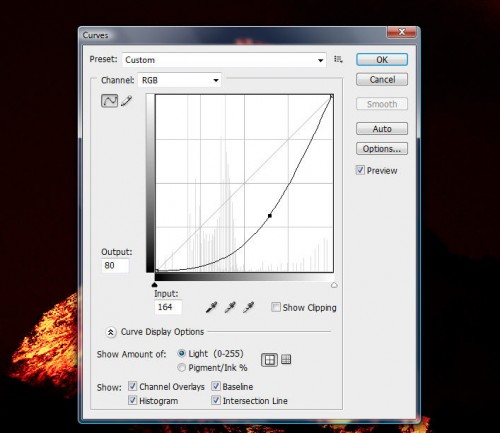
Task: Close the Curves dialog
Action: point(402,32)
